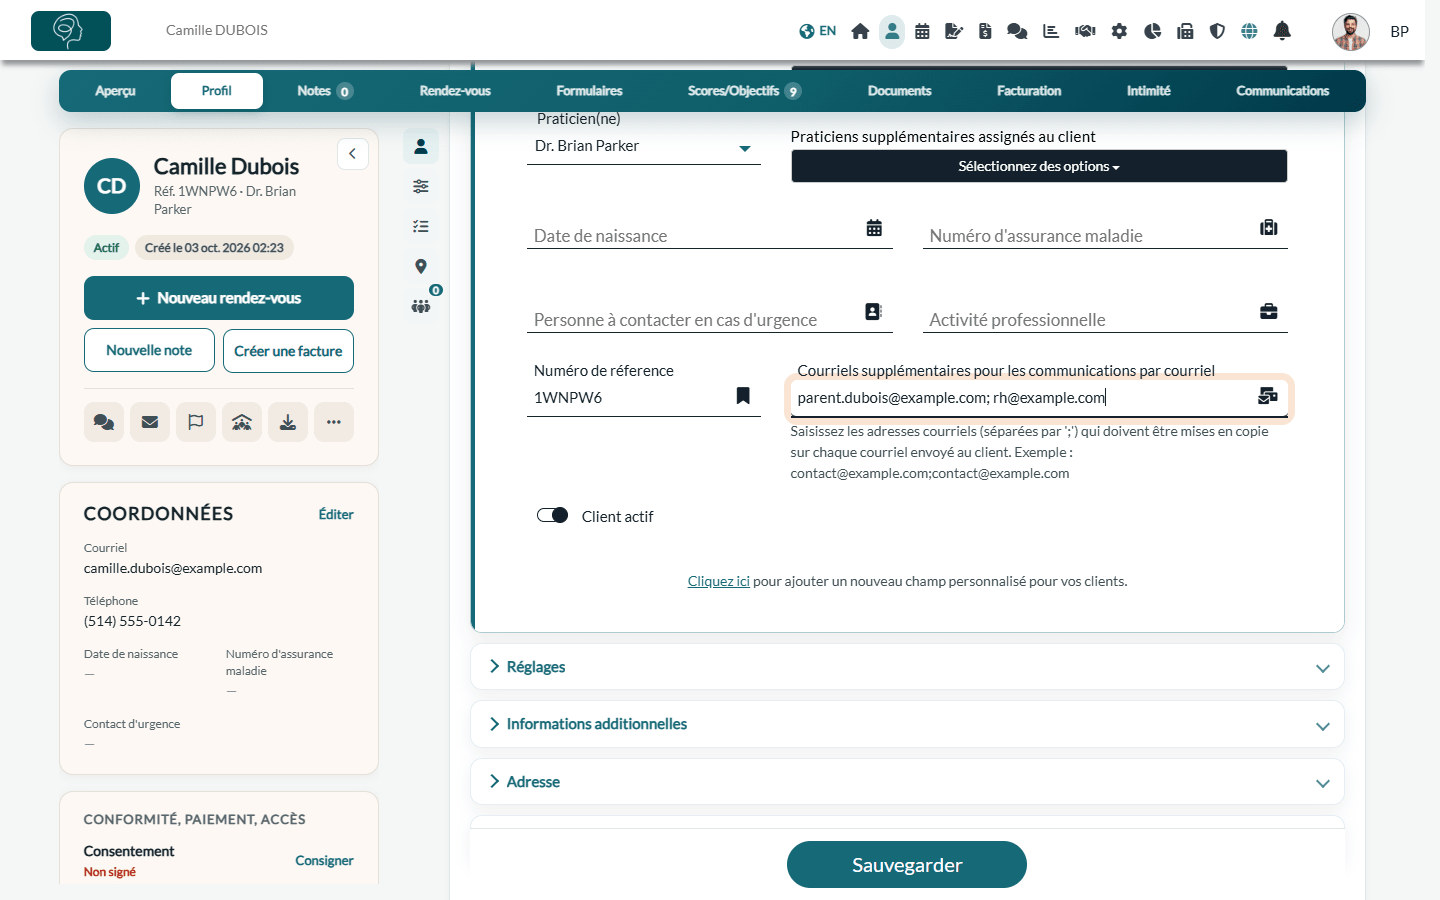Image resolution: width=1440 pixels, height=900 pixels.
Task: Click the download icon under client card
Action: pos(288,422)
